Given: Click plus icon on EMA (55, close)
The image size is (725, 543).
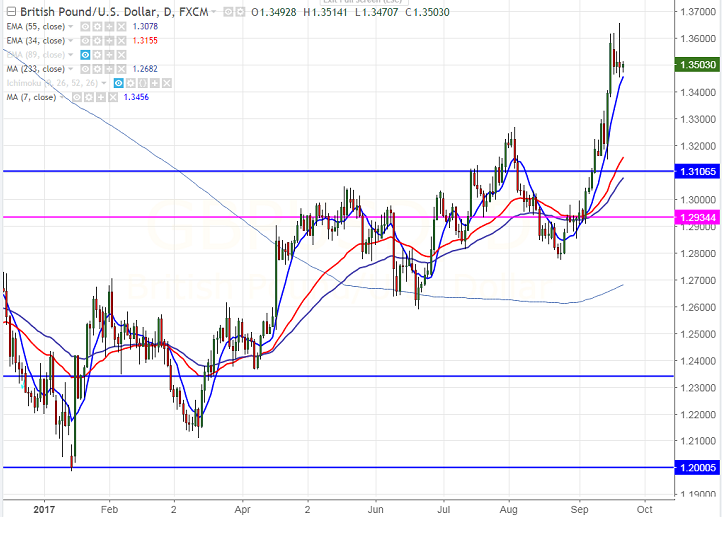Looking at the screenshot, I should (109, 27).
